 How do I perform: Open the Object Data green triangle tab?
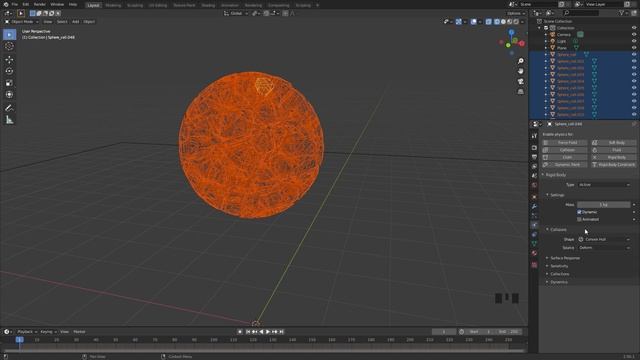(x=534, y=244)
